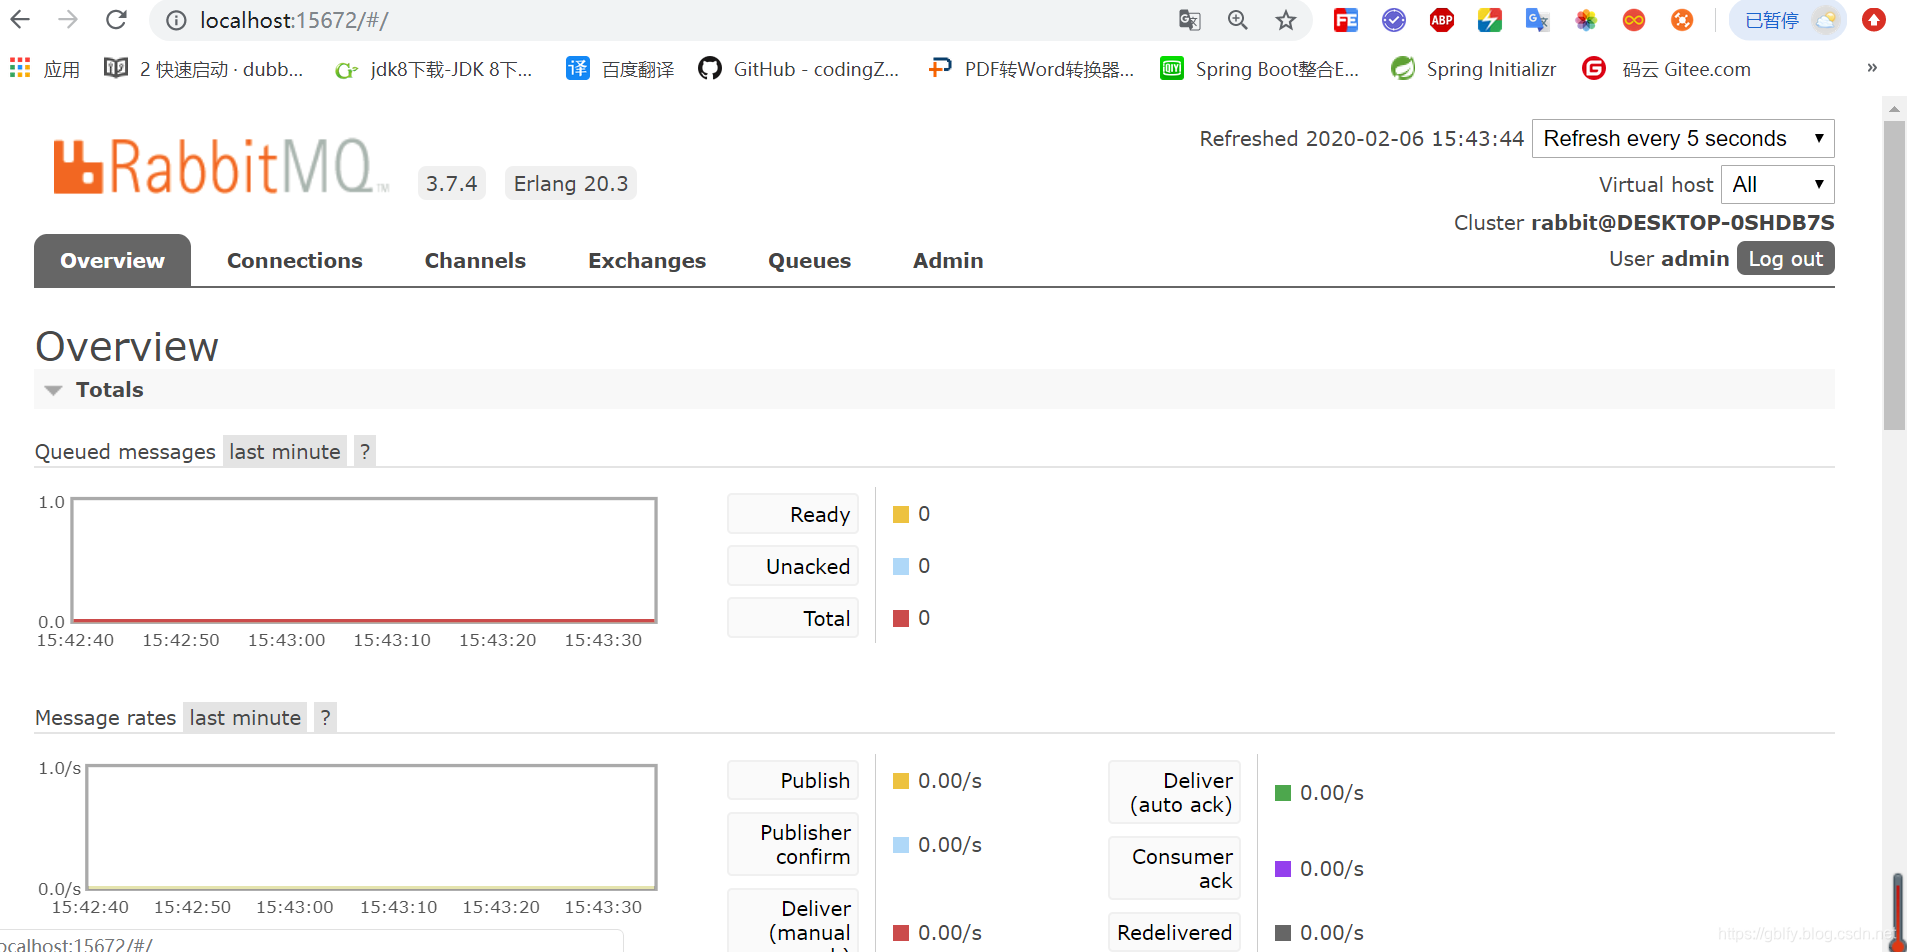Click the multicolor flower extension icon
This screenshot has height=952, width=1907.
(1586, 20)
